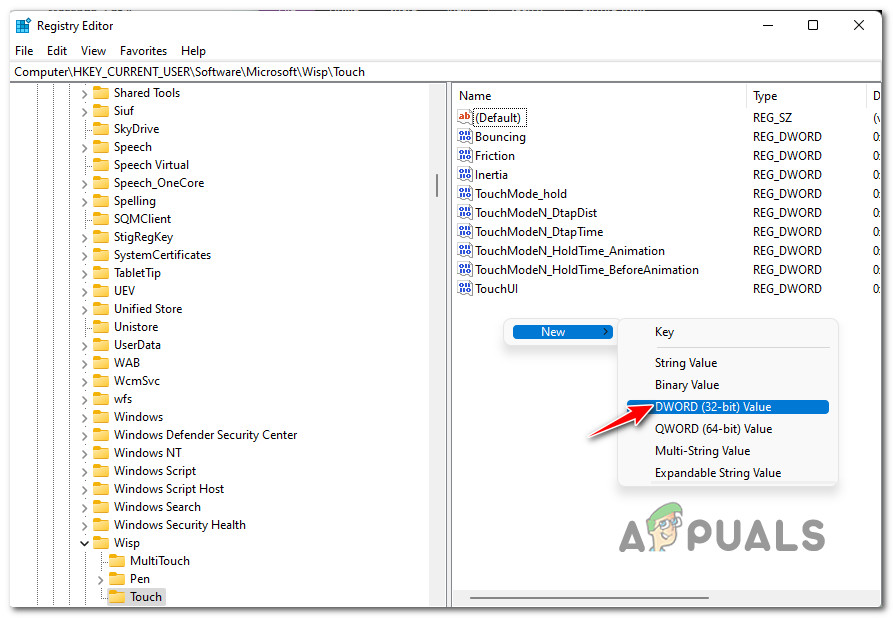The image size is (893, 618).
Task: Expand the Speech_OneCore key
Action: [84, 183]
